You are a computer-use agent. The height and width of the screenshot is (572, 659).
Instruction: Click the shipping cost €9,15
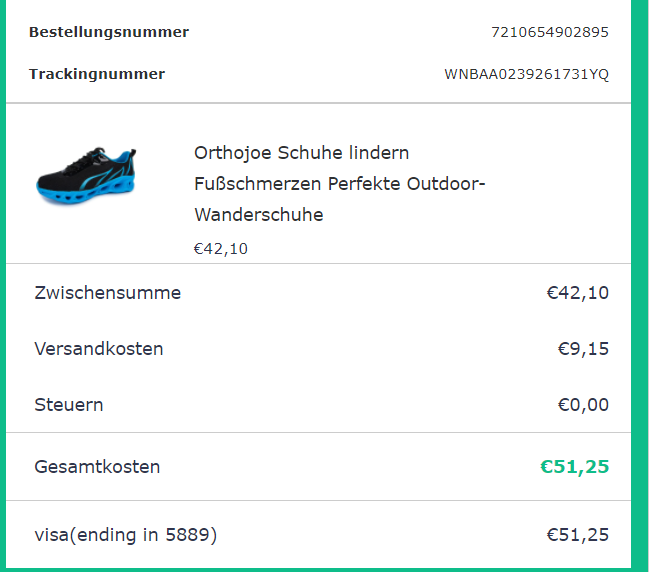[583, 349]
